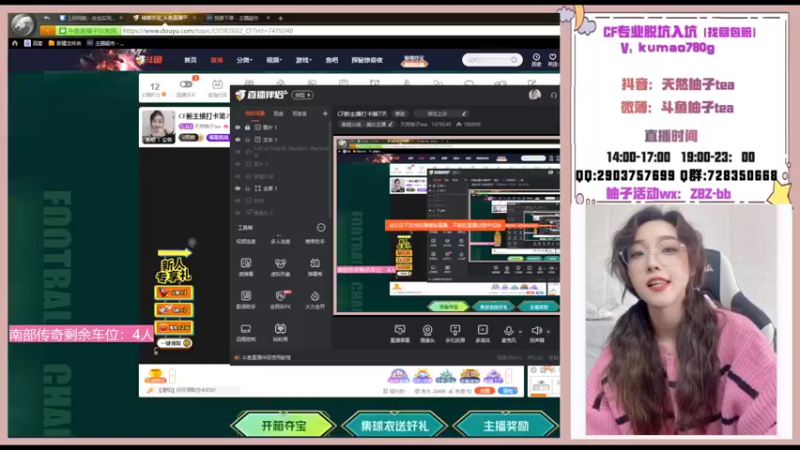This screenshot has height=450, width=800.
Task: Open the new tab plus button in browser
Action: tap(280, 18)
